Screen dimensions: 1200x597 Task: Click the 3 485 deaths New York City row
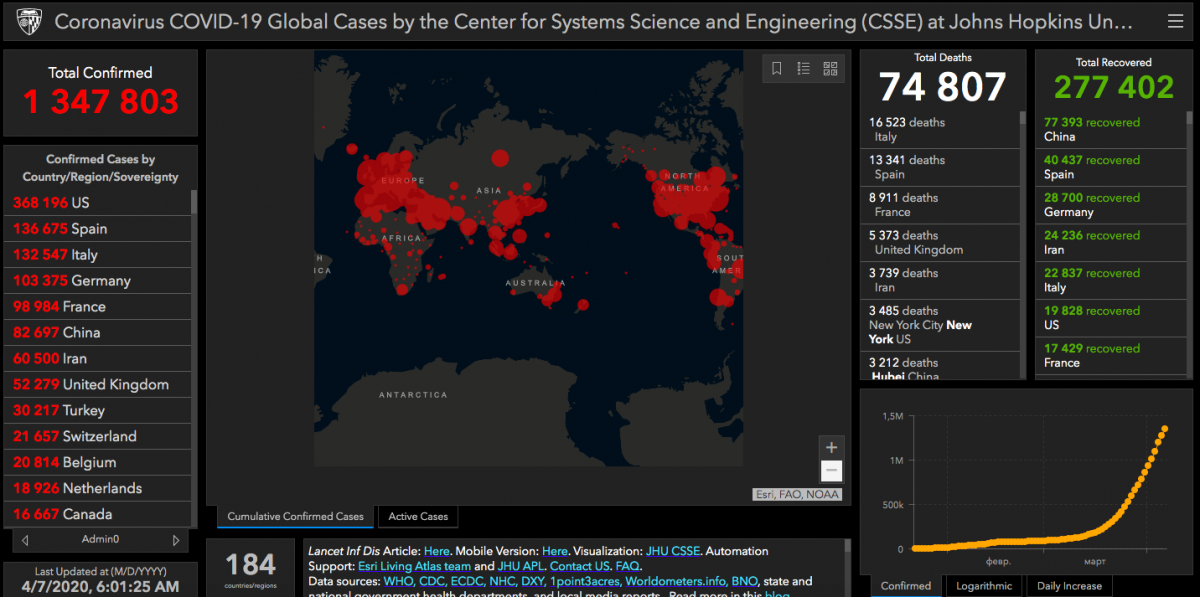[939, 325]
